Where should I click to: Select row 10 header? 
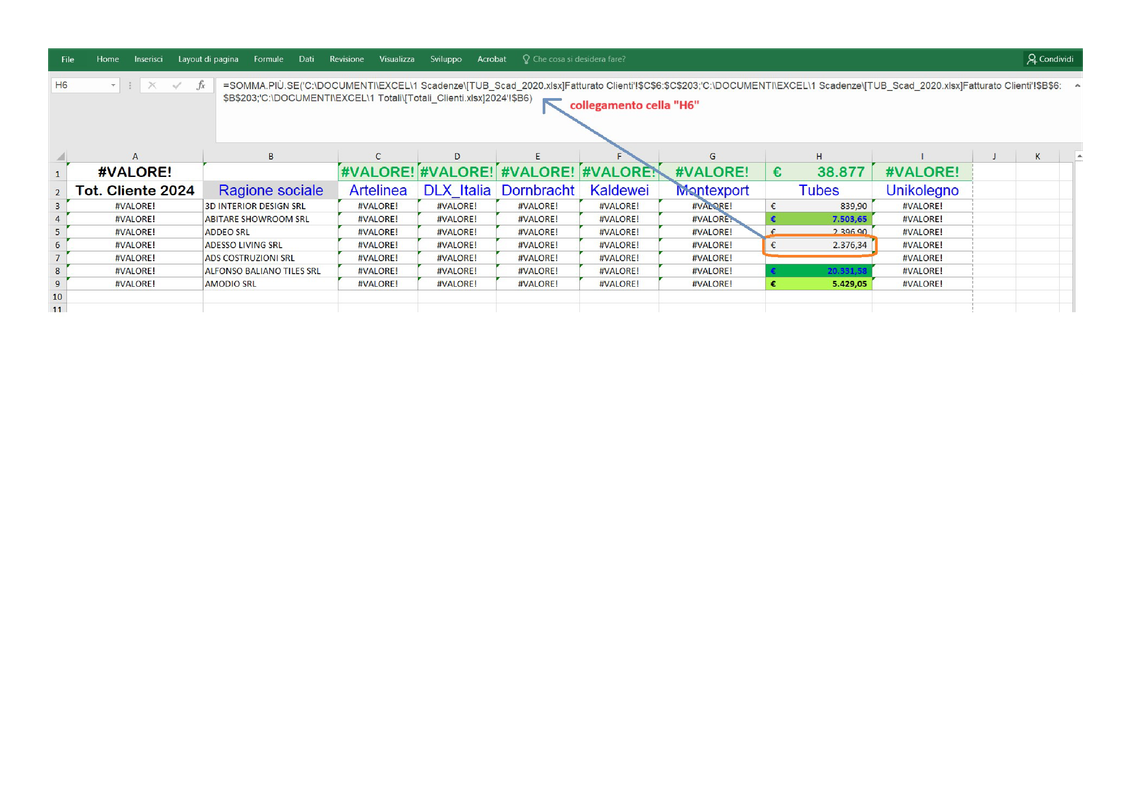(x=58, y=297)
